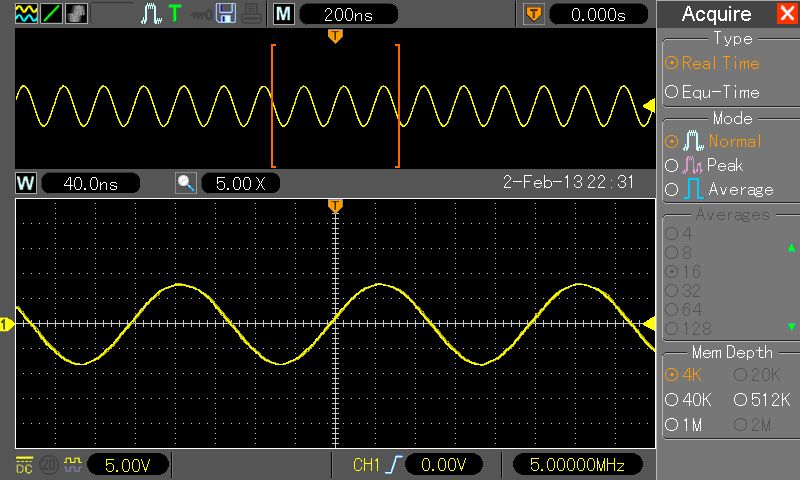Select 20K memory depth

tap(757, 375)
